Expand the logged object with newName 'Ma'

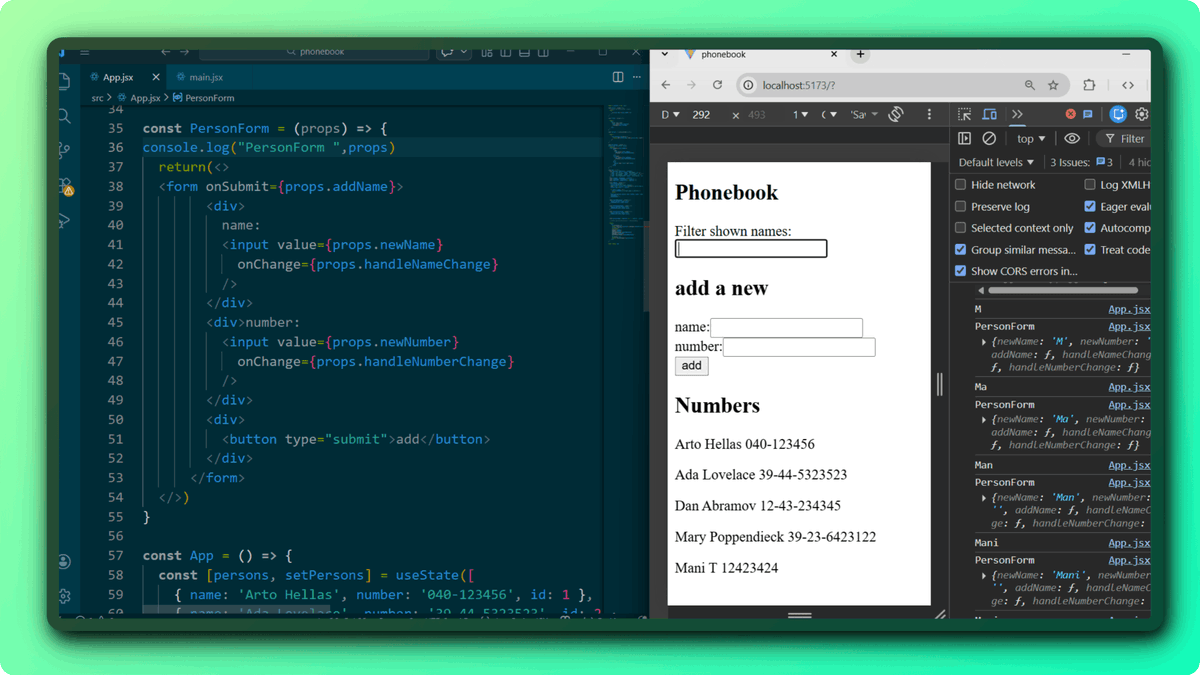tap(984, 420)
